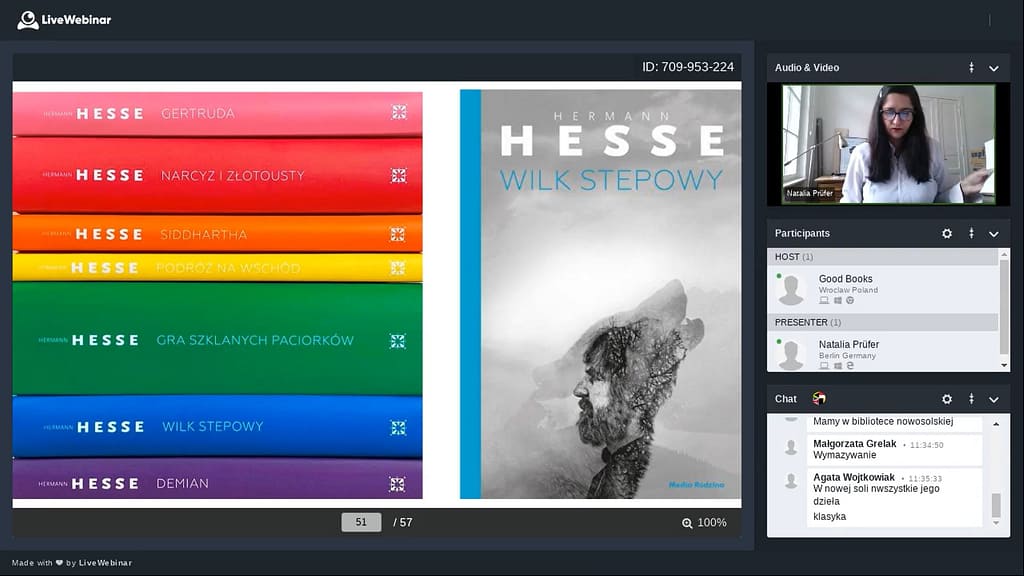Open the Participants panel options menu

pyautogui.click(x=971, y=233)
